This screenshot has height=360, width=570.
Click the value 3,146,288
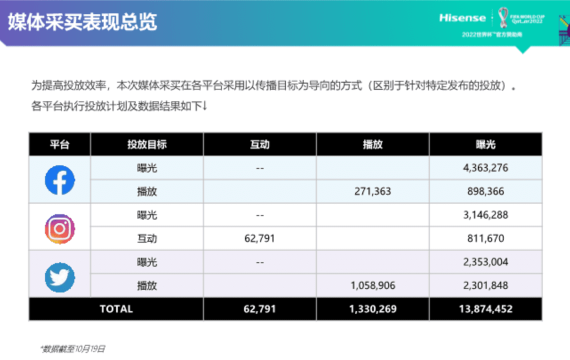pos(486,215)
